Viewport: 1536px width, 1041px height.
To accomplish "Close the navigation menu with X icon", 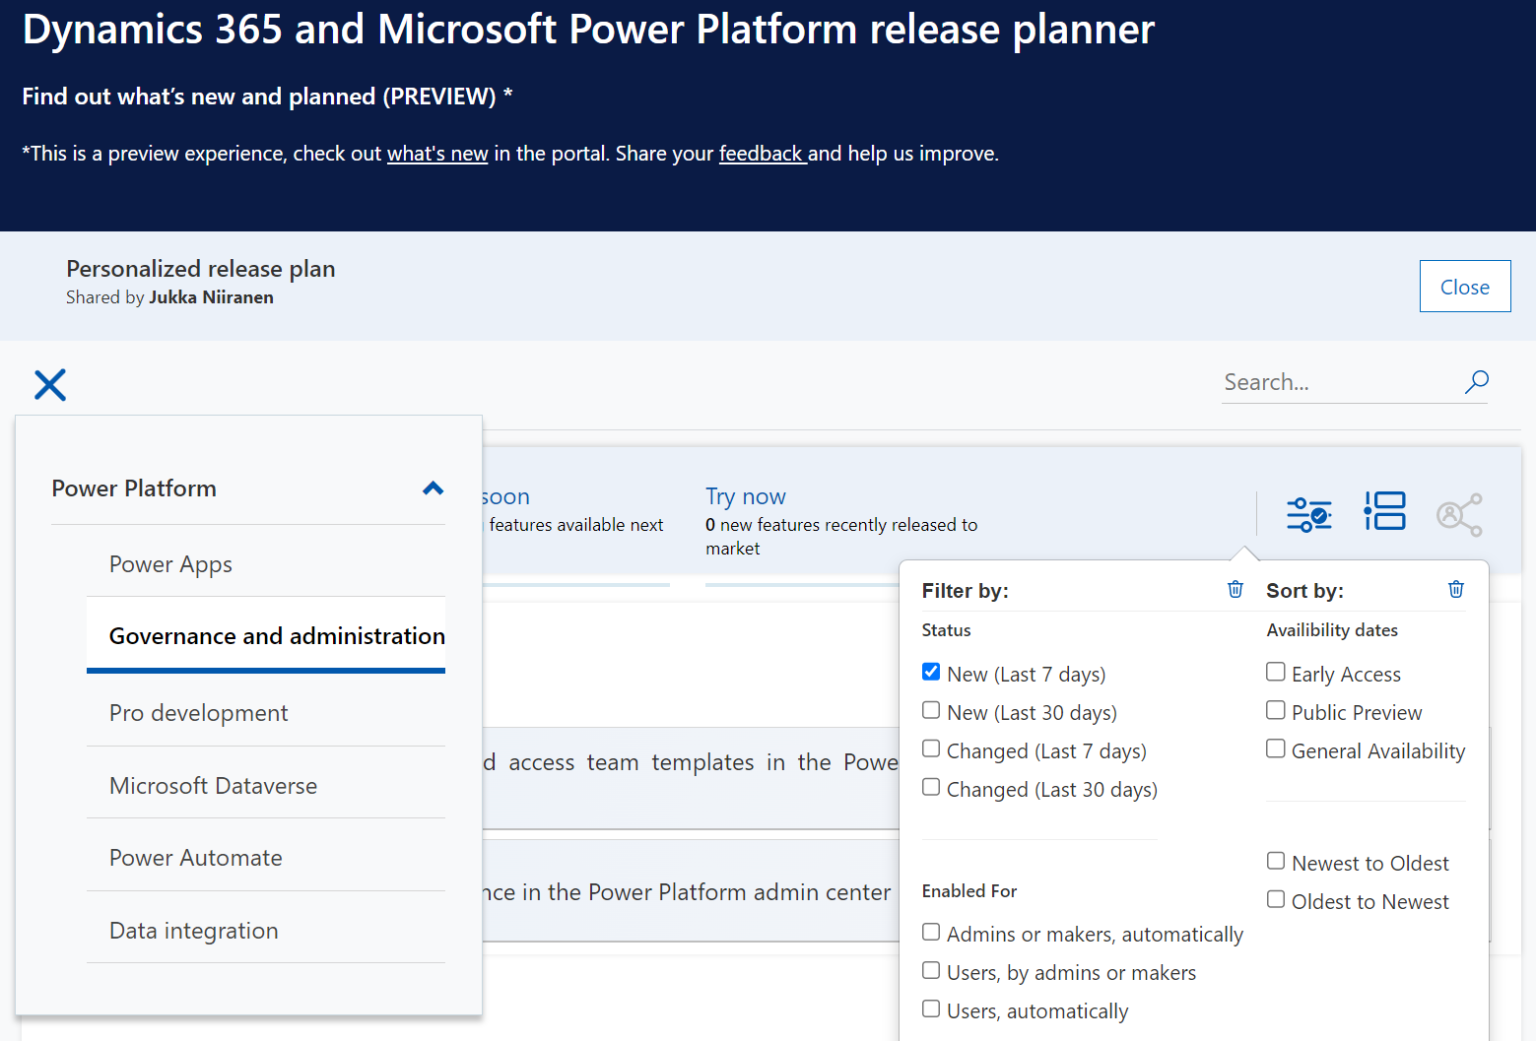I will click(x=50, y=385).
